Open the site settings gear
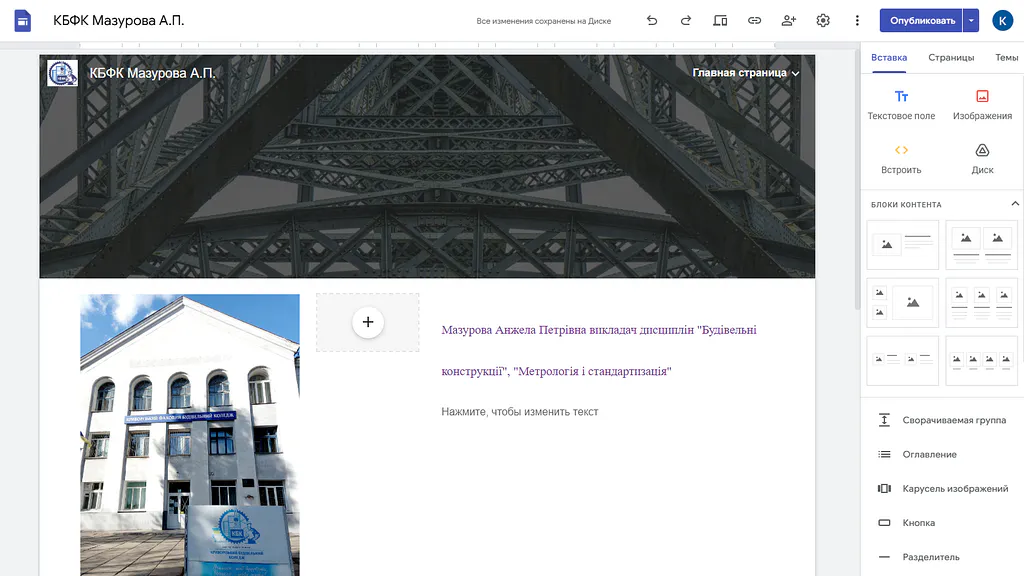Viewport: 1024px width, 576px height. point(823,21)
